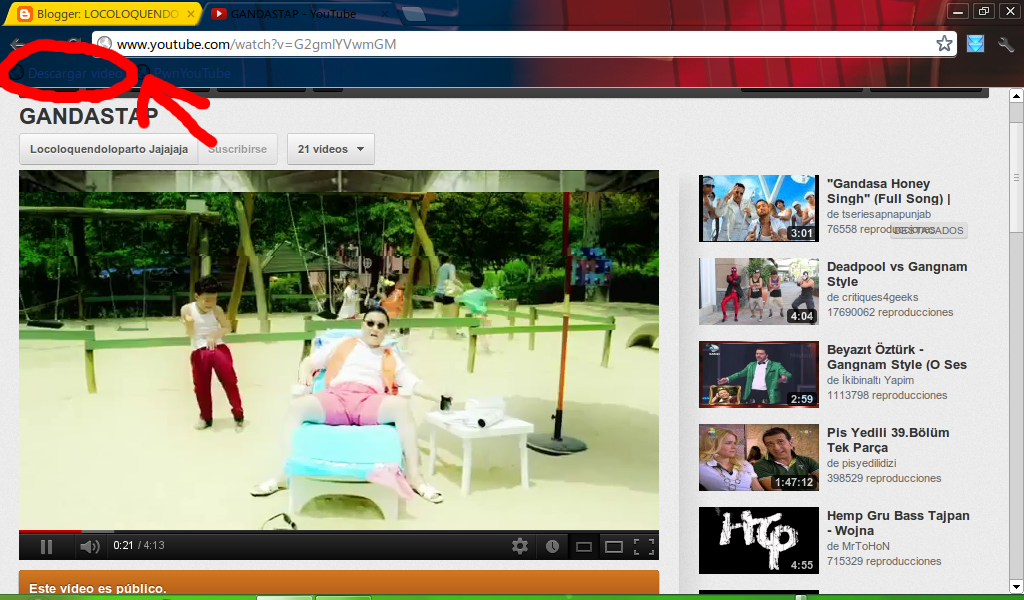Click 'de critiques4geeks' uploader text
This screenshot has height=600, width=1024.
[872, 297]
